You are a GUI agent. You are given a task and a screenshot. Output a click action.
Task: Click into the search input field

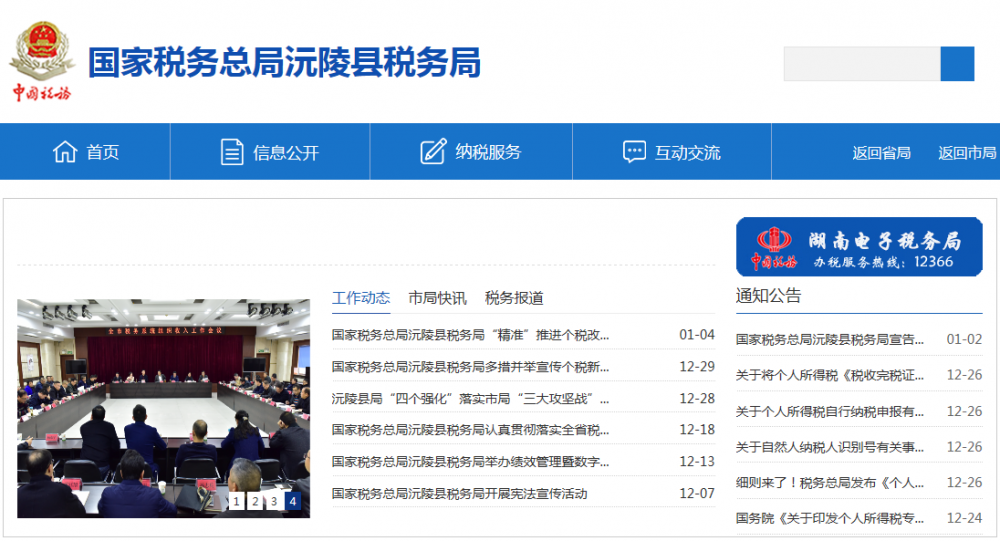point(862,64)
